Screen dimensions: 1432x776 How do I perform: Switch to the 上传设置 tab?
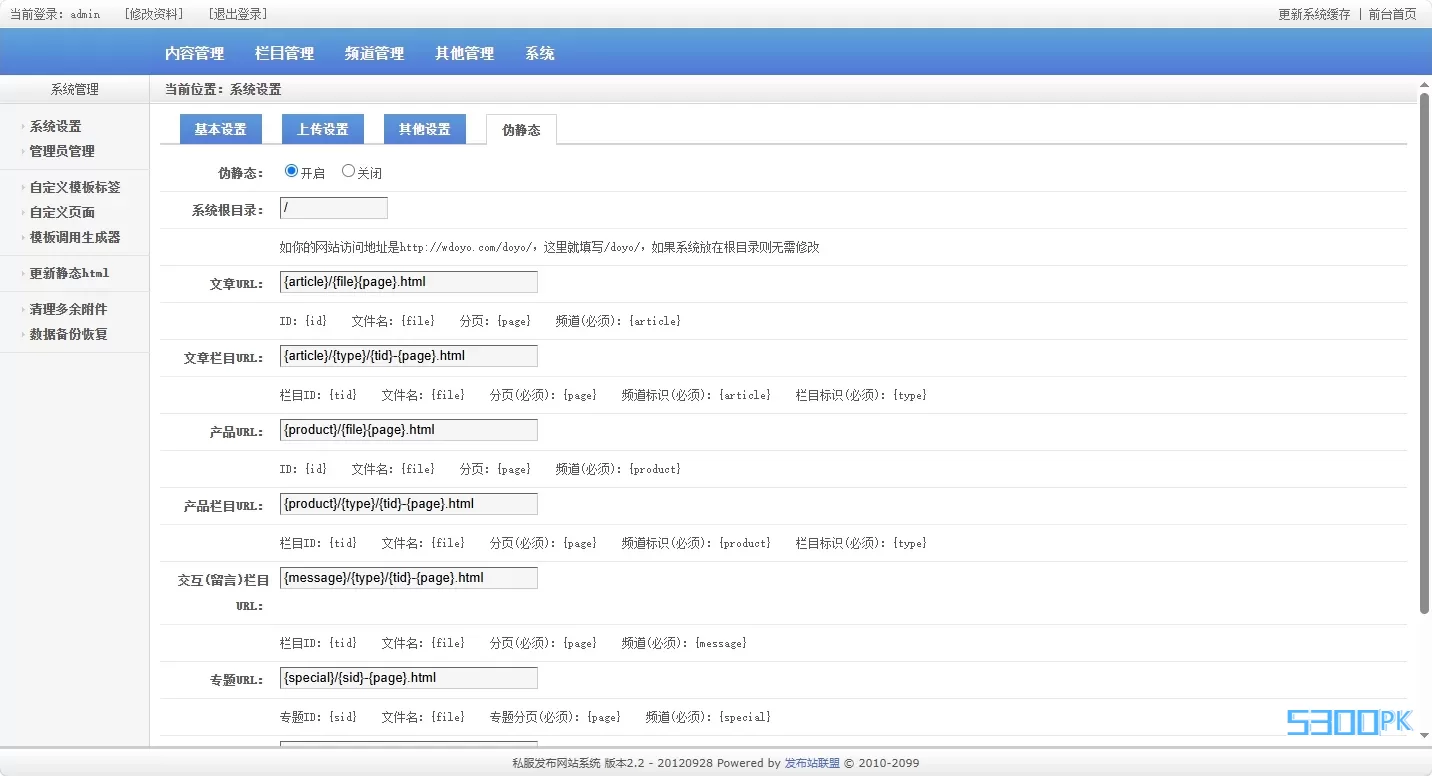point(323,129)
